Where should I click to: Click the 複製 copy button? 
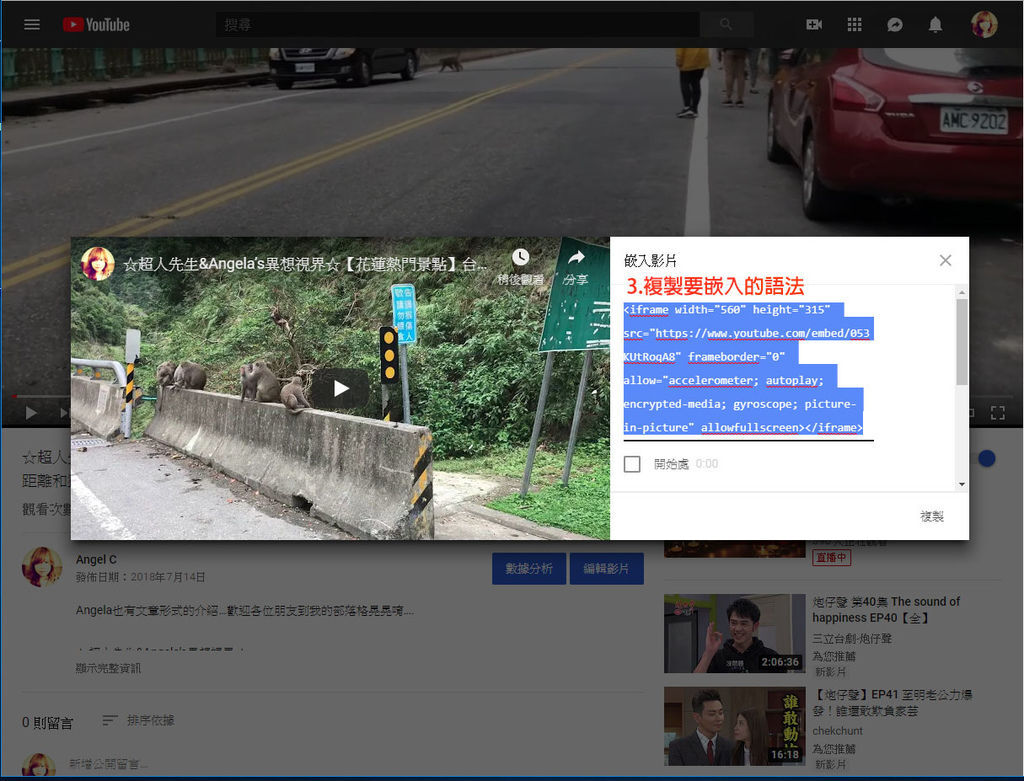click(932, 517)
